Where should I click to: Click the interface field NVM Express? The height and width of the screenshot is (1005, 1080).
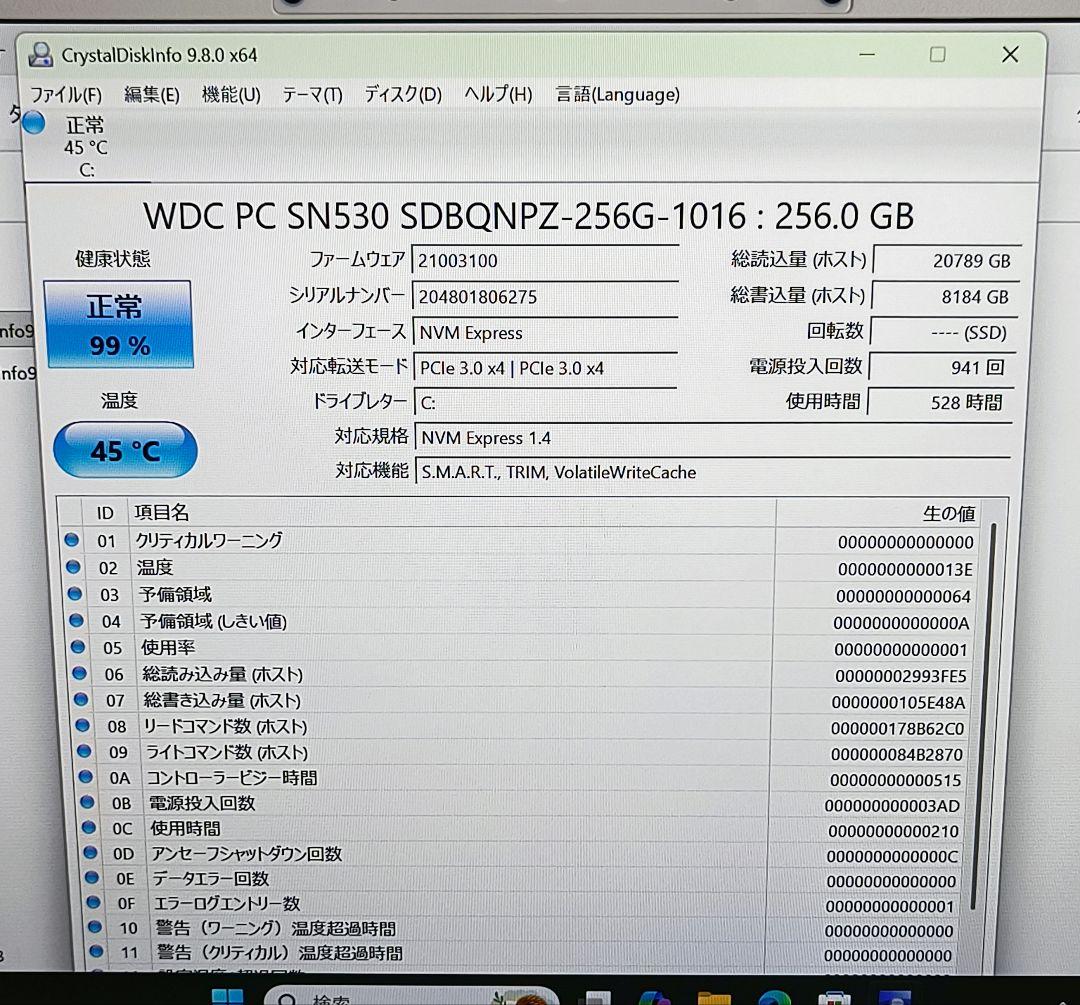tap(544, 333)
